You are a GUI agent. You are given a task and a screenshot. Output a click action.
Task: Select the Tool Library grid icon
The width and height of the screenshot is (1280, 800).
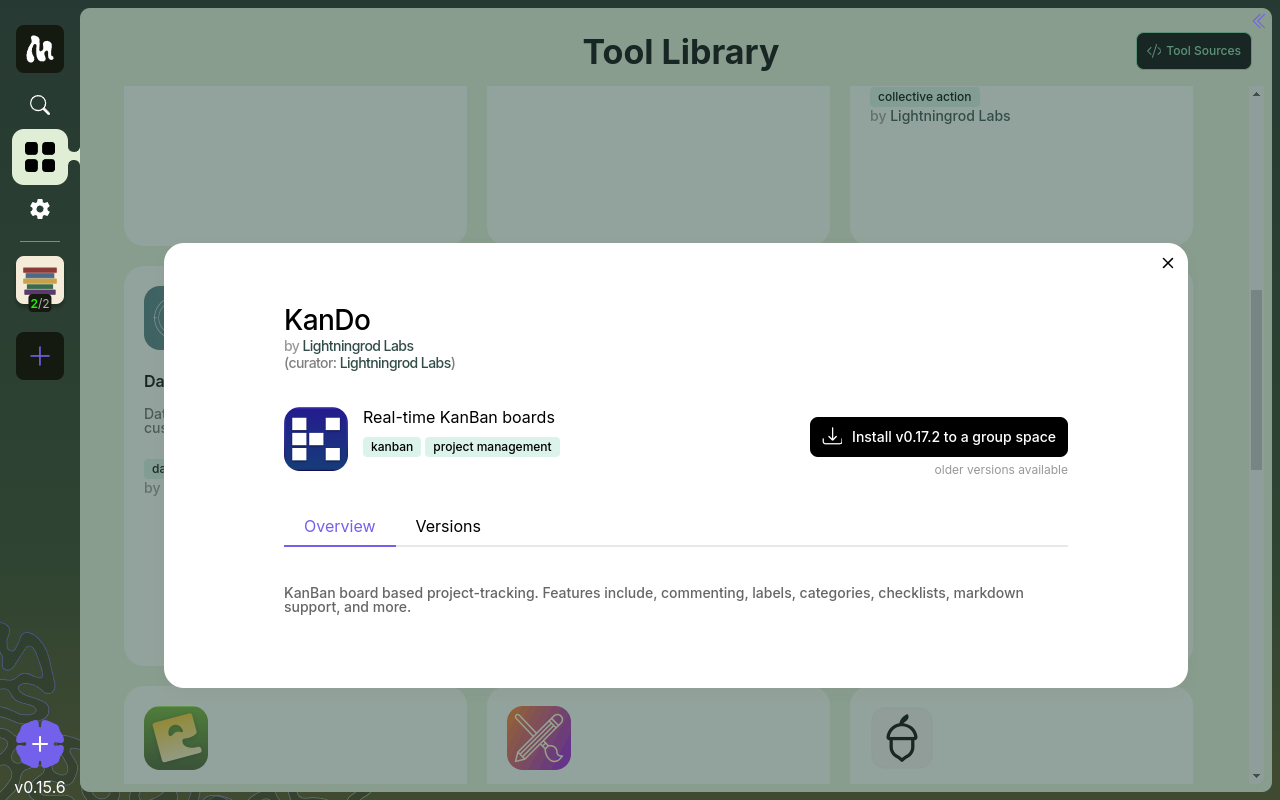point(40,157)
